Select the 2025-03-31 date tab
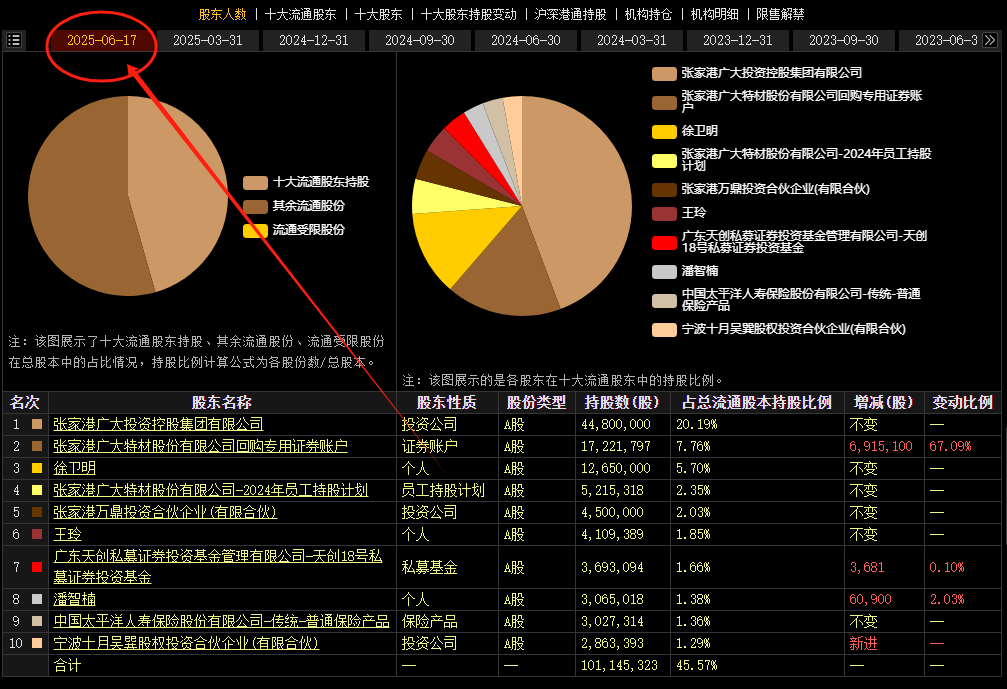The width and height of the screenshot is (1007, 689). tap(208, 40)
